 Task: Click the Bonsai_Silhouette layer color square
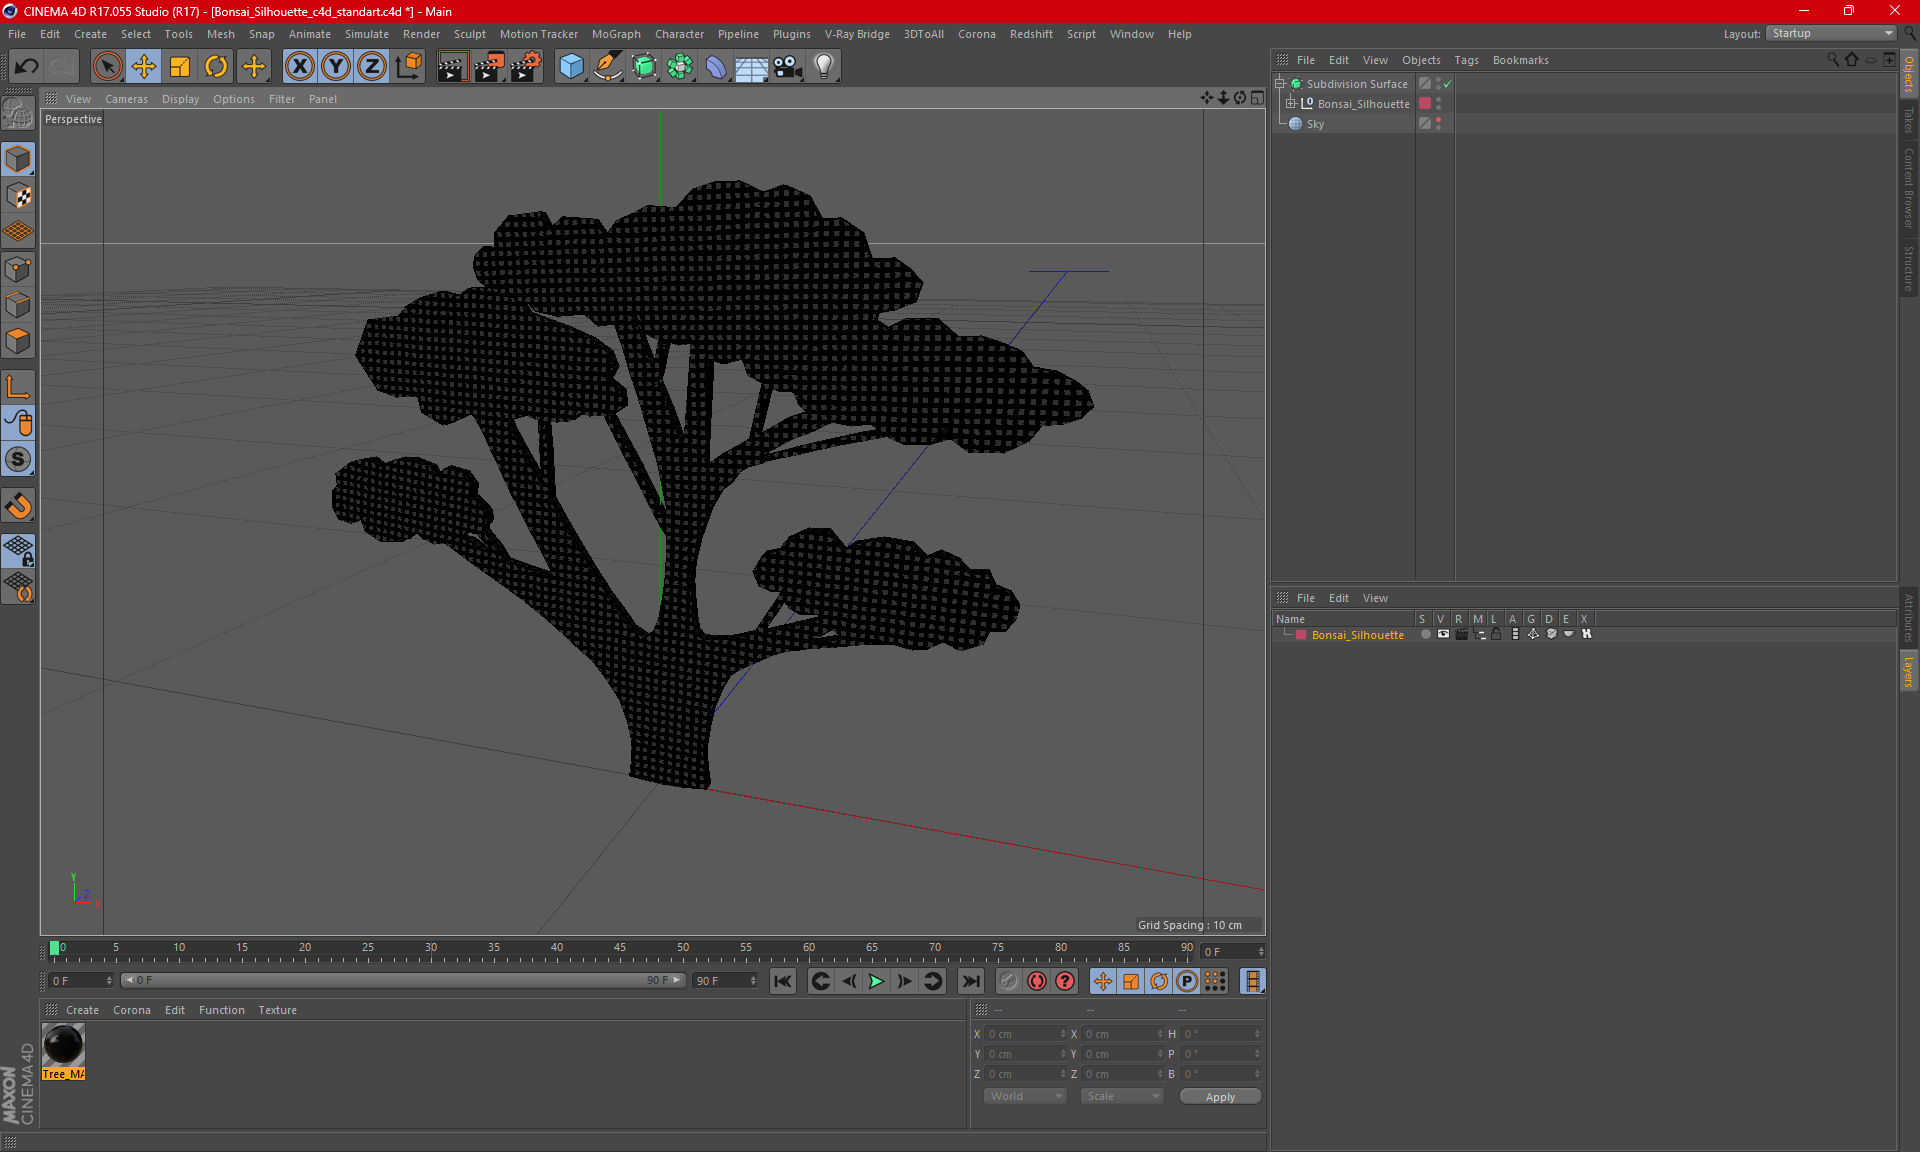pyautogui.click(x=1301, y=635)
